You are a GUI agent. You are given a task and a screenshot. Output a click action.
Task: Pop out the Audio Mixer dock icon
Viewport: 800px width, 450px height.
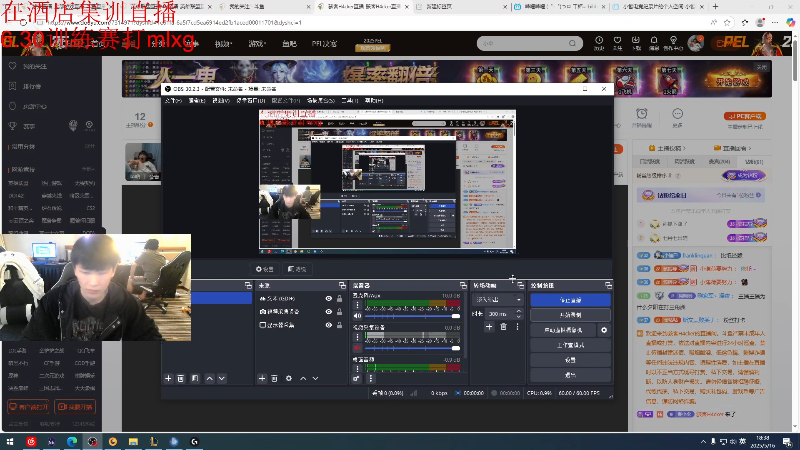point(463,285)
